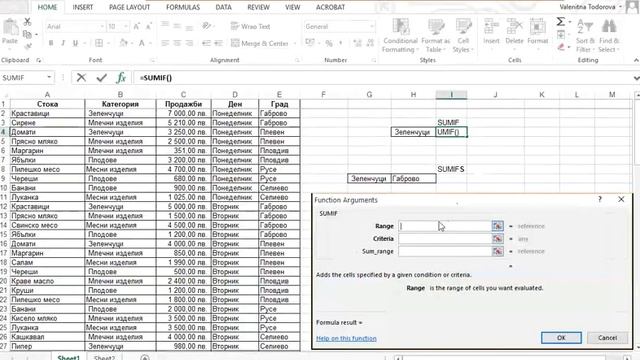Click the Decrease Indent icon
The image size is (640, 360).
tap(206, 43)
